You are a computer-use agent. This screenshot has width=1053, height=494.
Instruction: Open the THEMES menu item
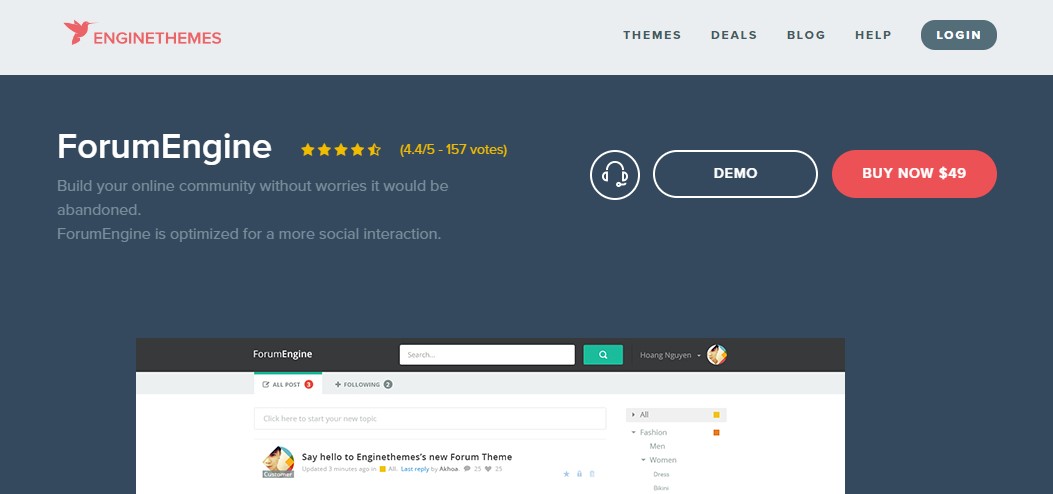[652, 35]
